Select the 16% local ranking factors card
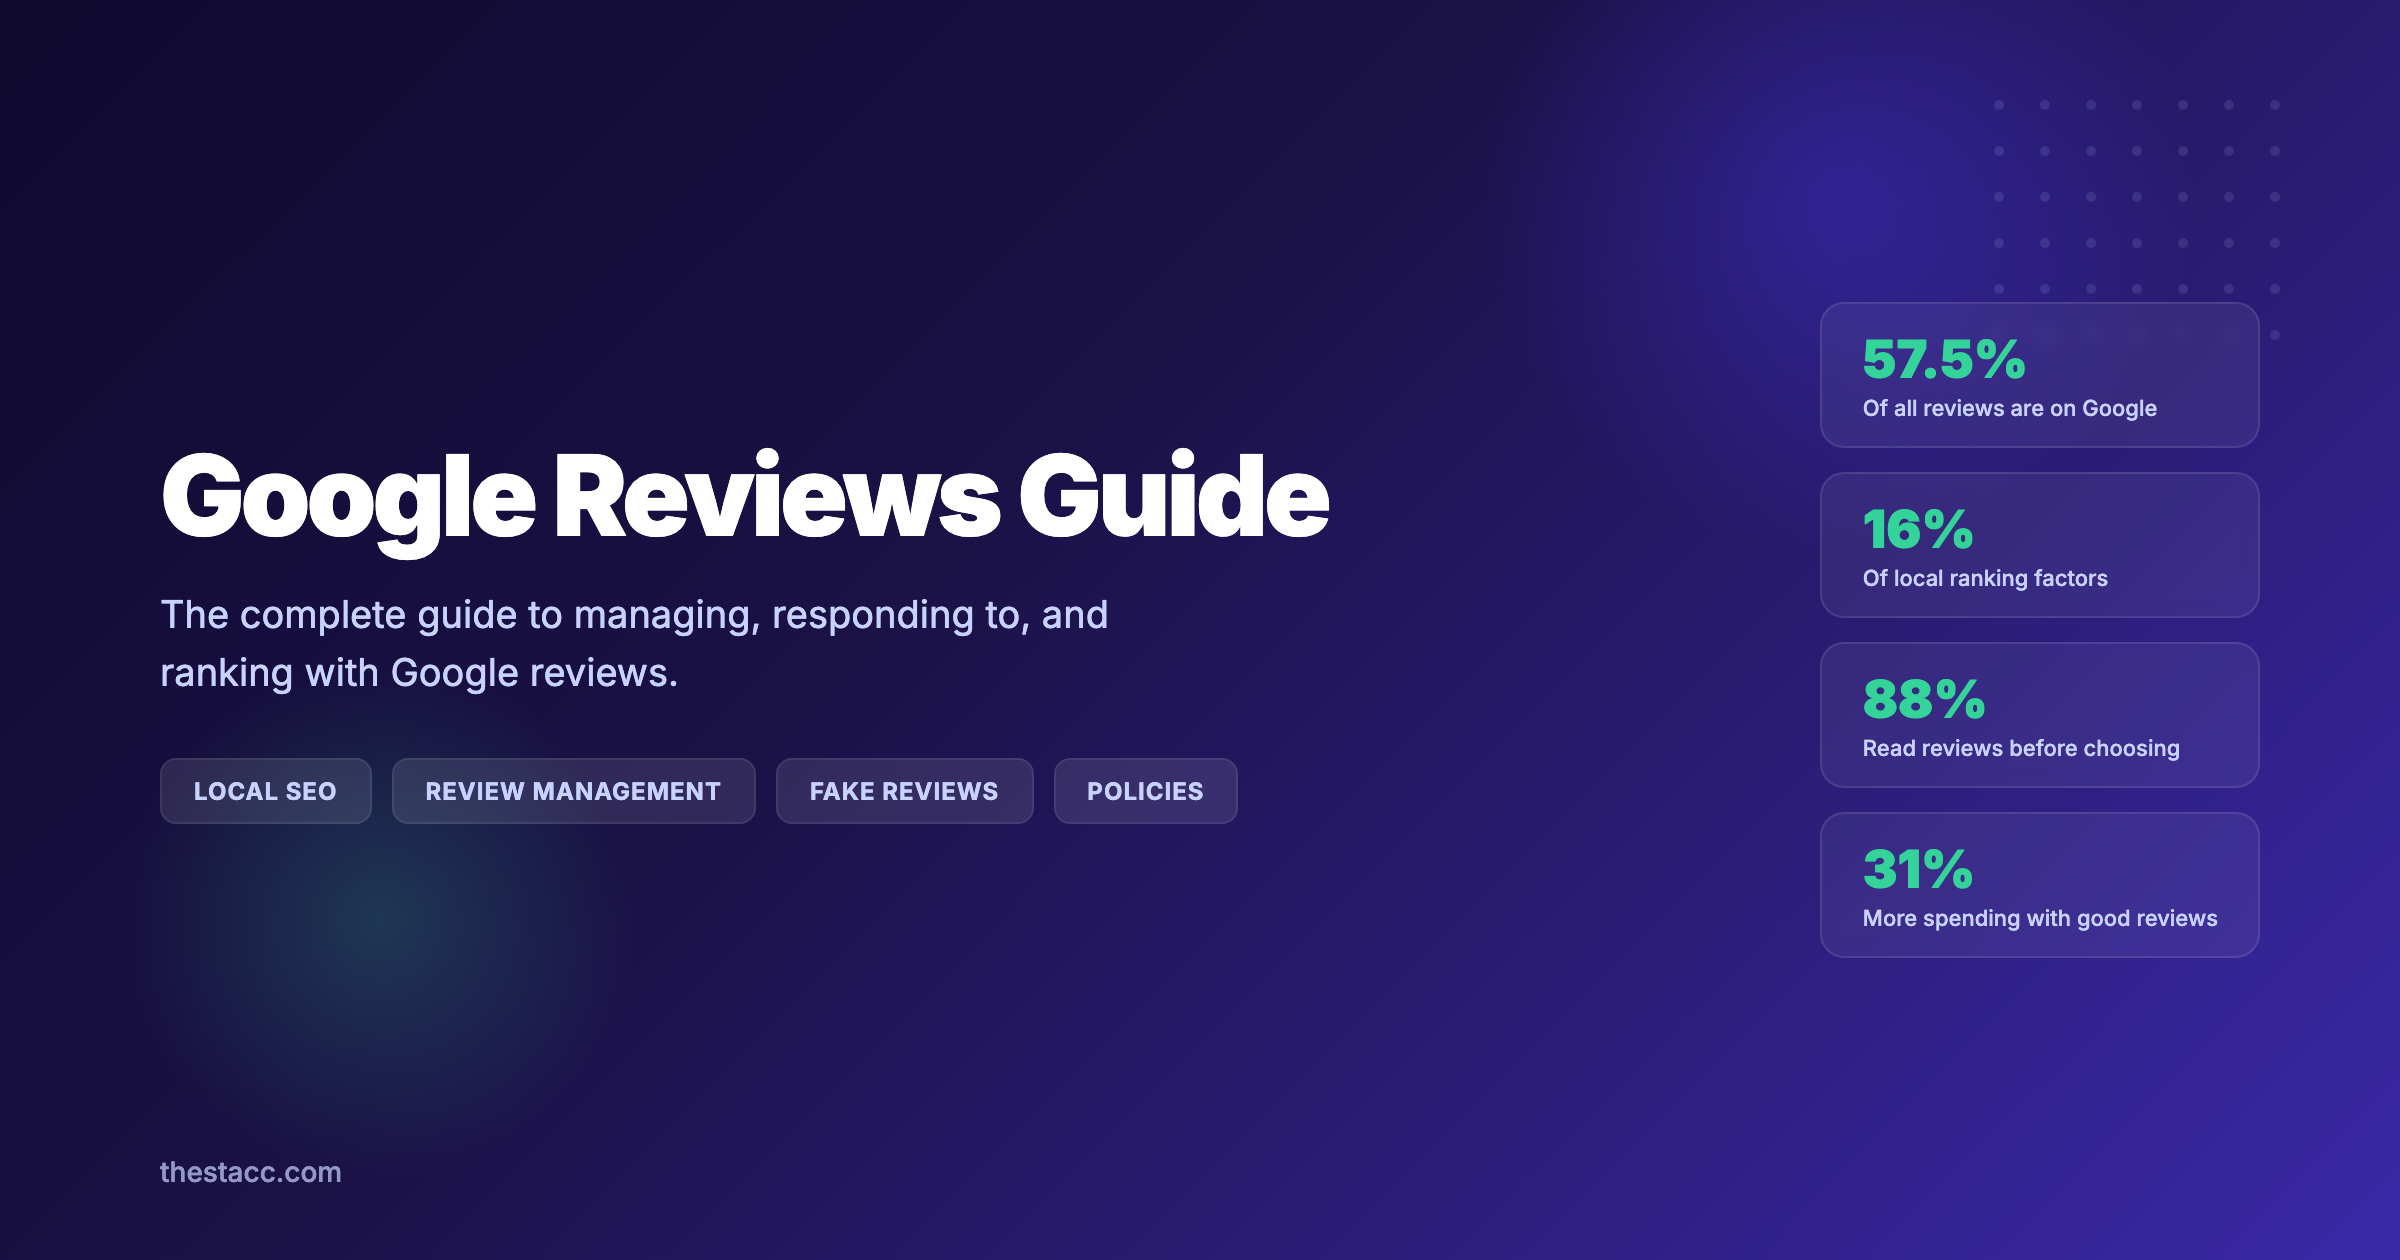The image size is (2400, 1260). point(2038,545)
